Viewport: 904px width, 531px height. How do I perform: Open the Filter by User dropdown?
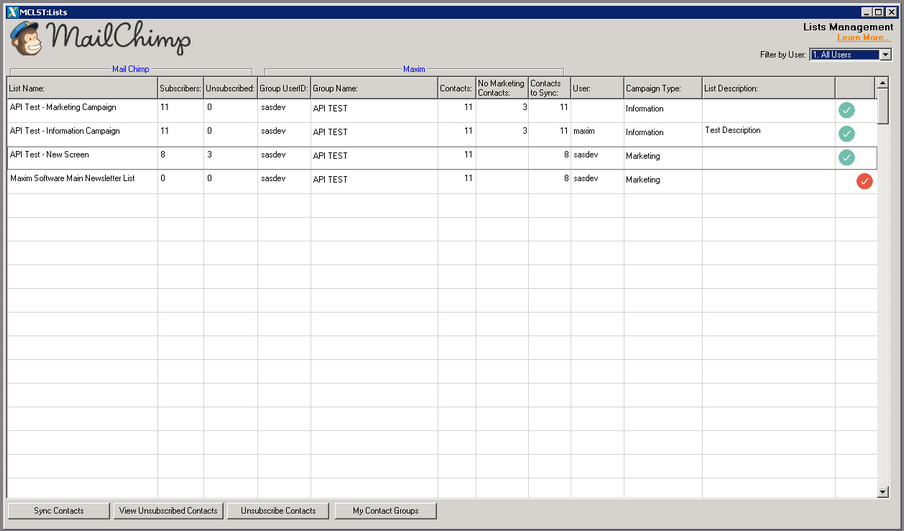(x=886, y=55)
